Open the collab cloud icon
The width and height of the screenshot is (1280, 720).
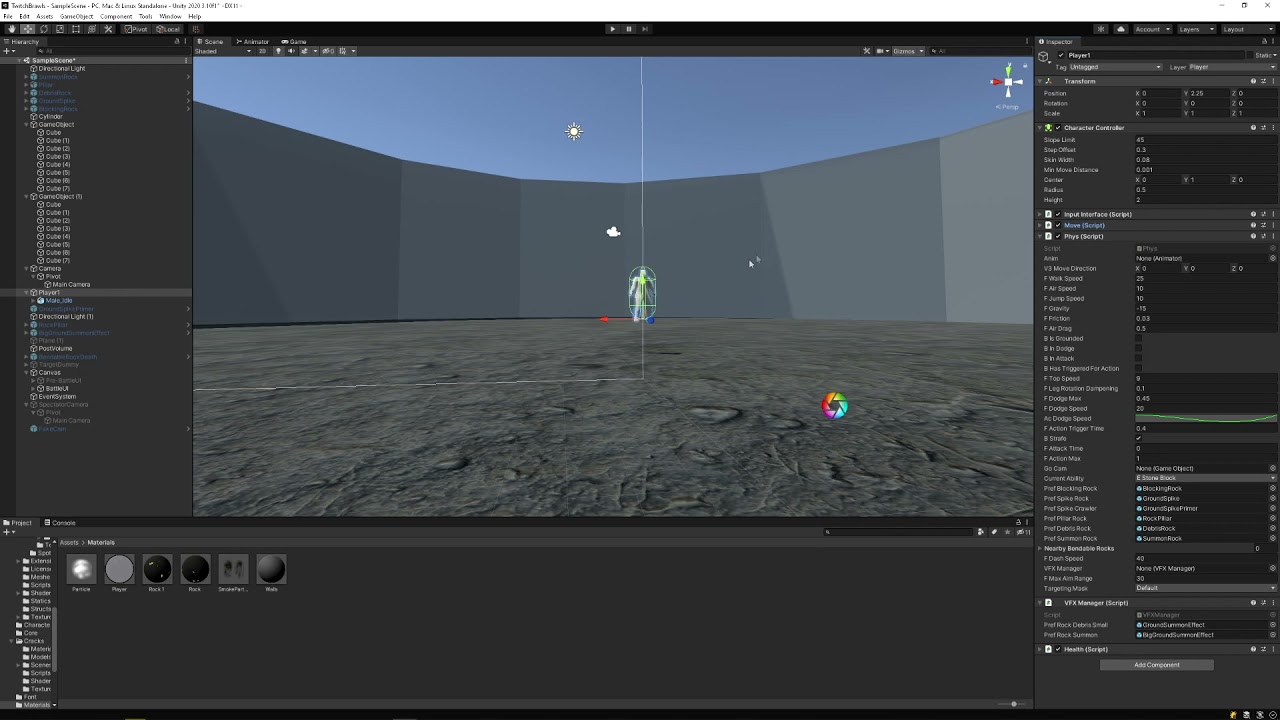pyautogui.click(x=1121, y=29)
